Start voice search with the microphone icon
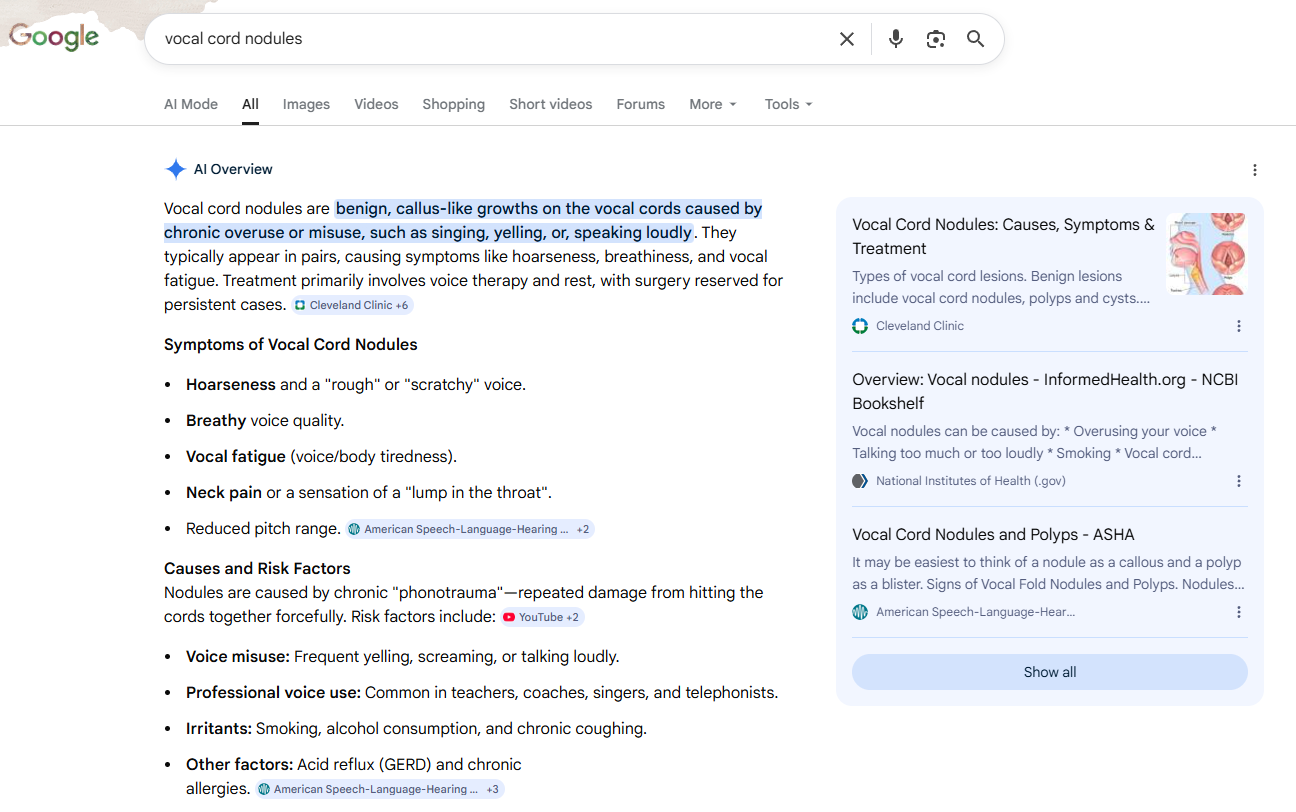This screenshot has height=812, width=1296. click(896, 39)
